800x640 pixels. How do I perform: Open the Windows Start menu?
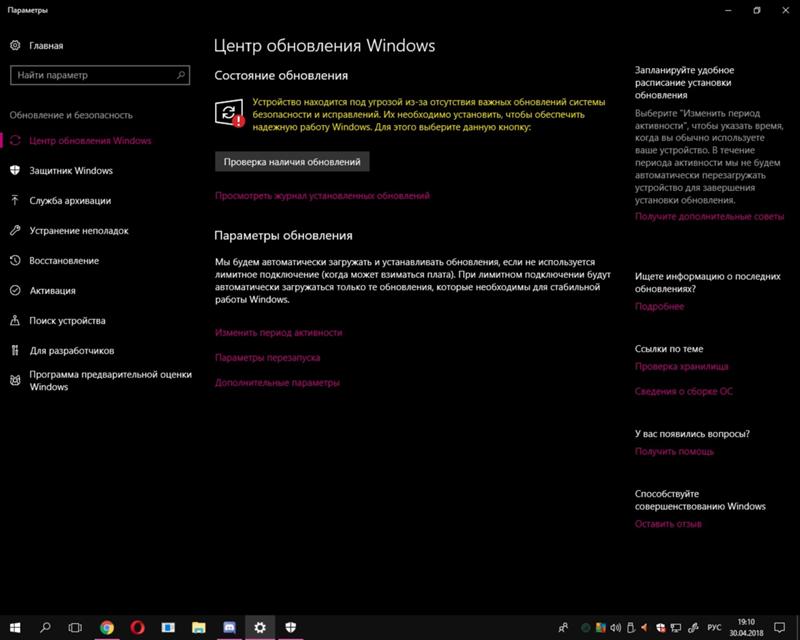[x=15, y=627]
